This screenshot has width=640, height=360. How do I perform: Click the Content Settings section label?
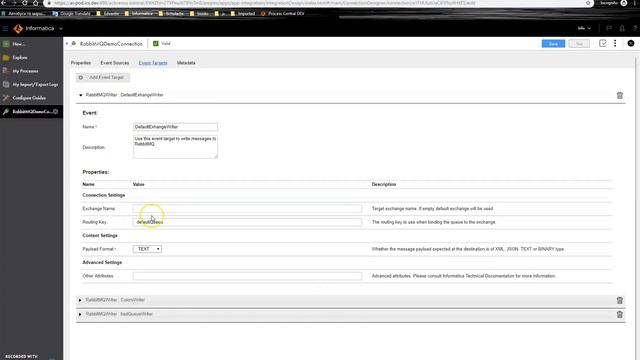coord(100,236)
